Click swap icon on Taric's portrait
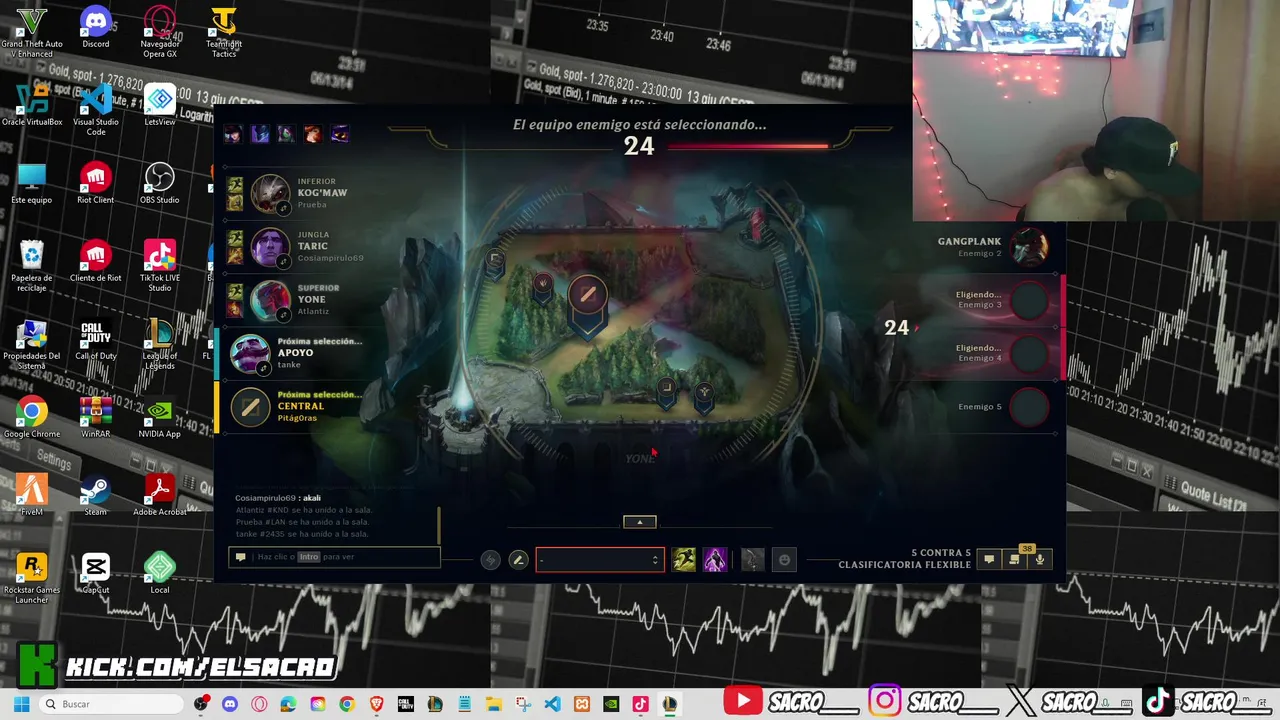Screen dimensions: 1280x720 click(x=284, y=261)
